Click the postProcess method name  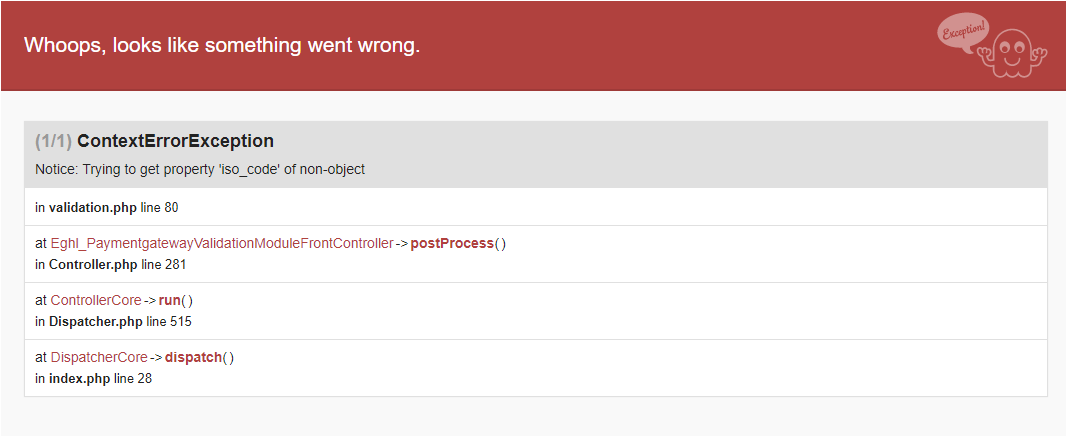pos(452,244)
